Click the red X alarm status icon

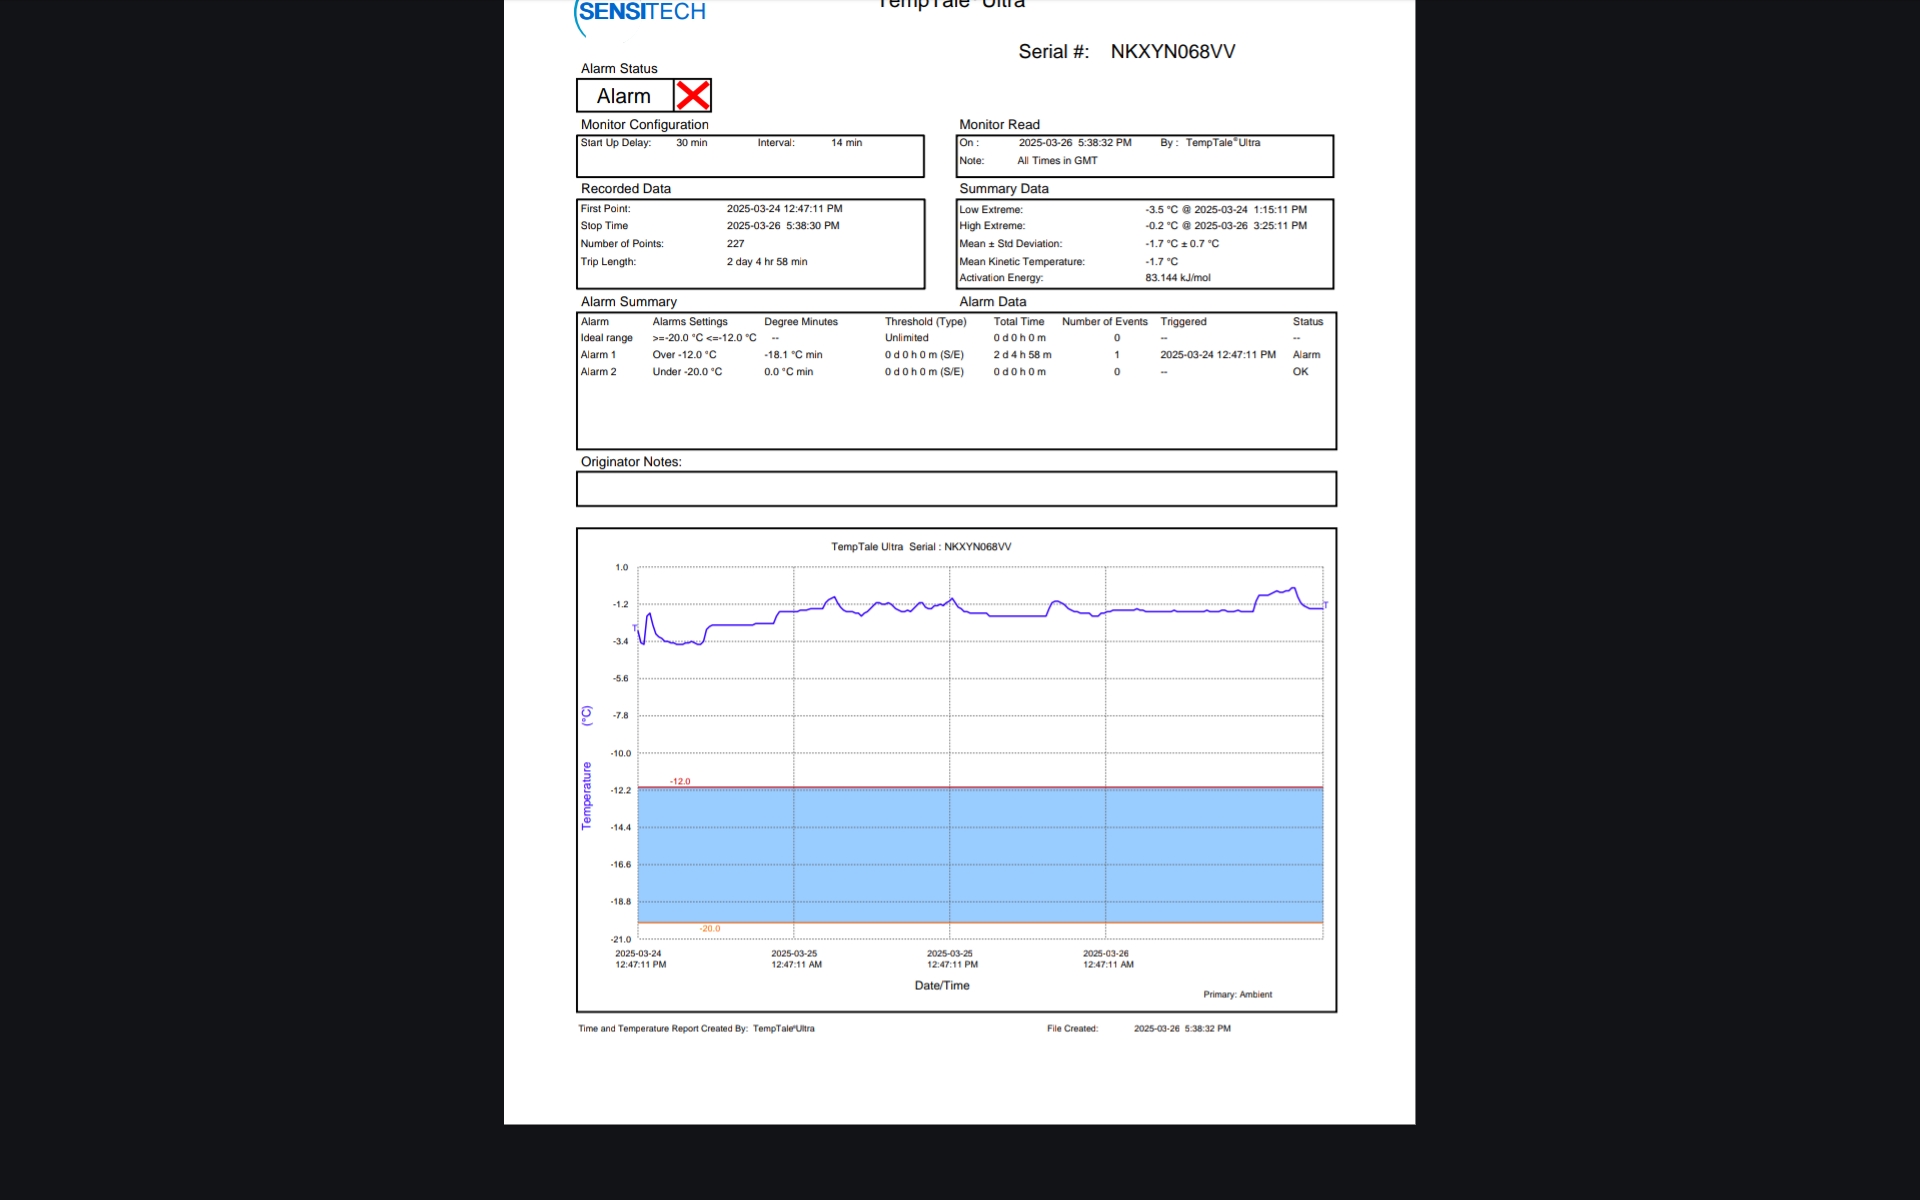(692, 96)
